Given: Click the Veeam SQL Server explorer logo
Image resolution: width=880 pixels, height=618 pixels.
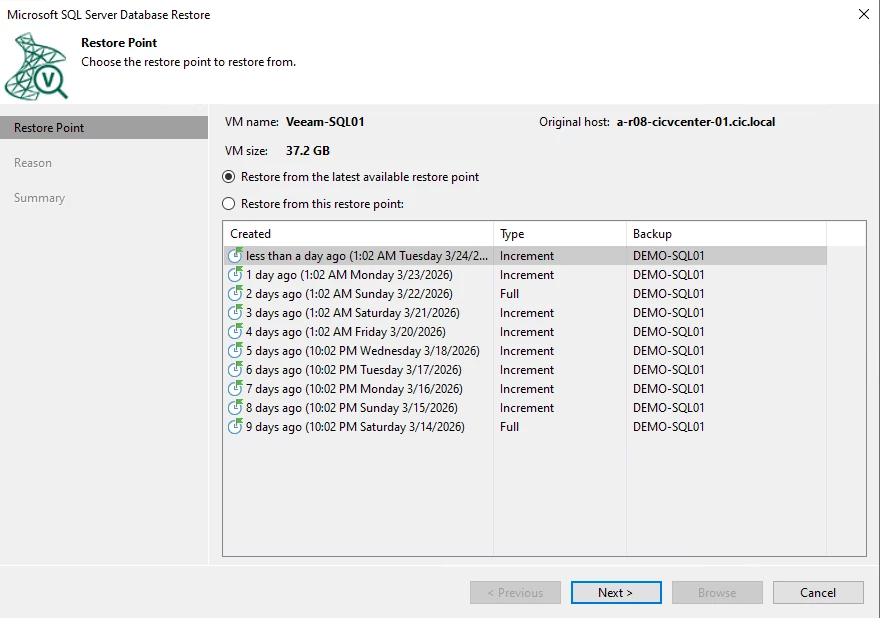Looking at the screenshot, I should coord(36,66).
